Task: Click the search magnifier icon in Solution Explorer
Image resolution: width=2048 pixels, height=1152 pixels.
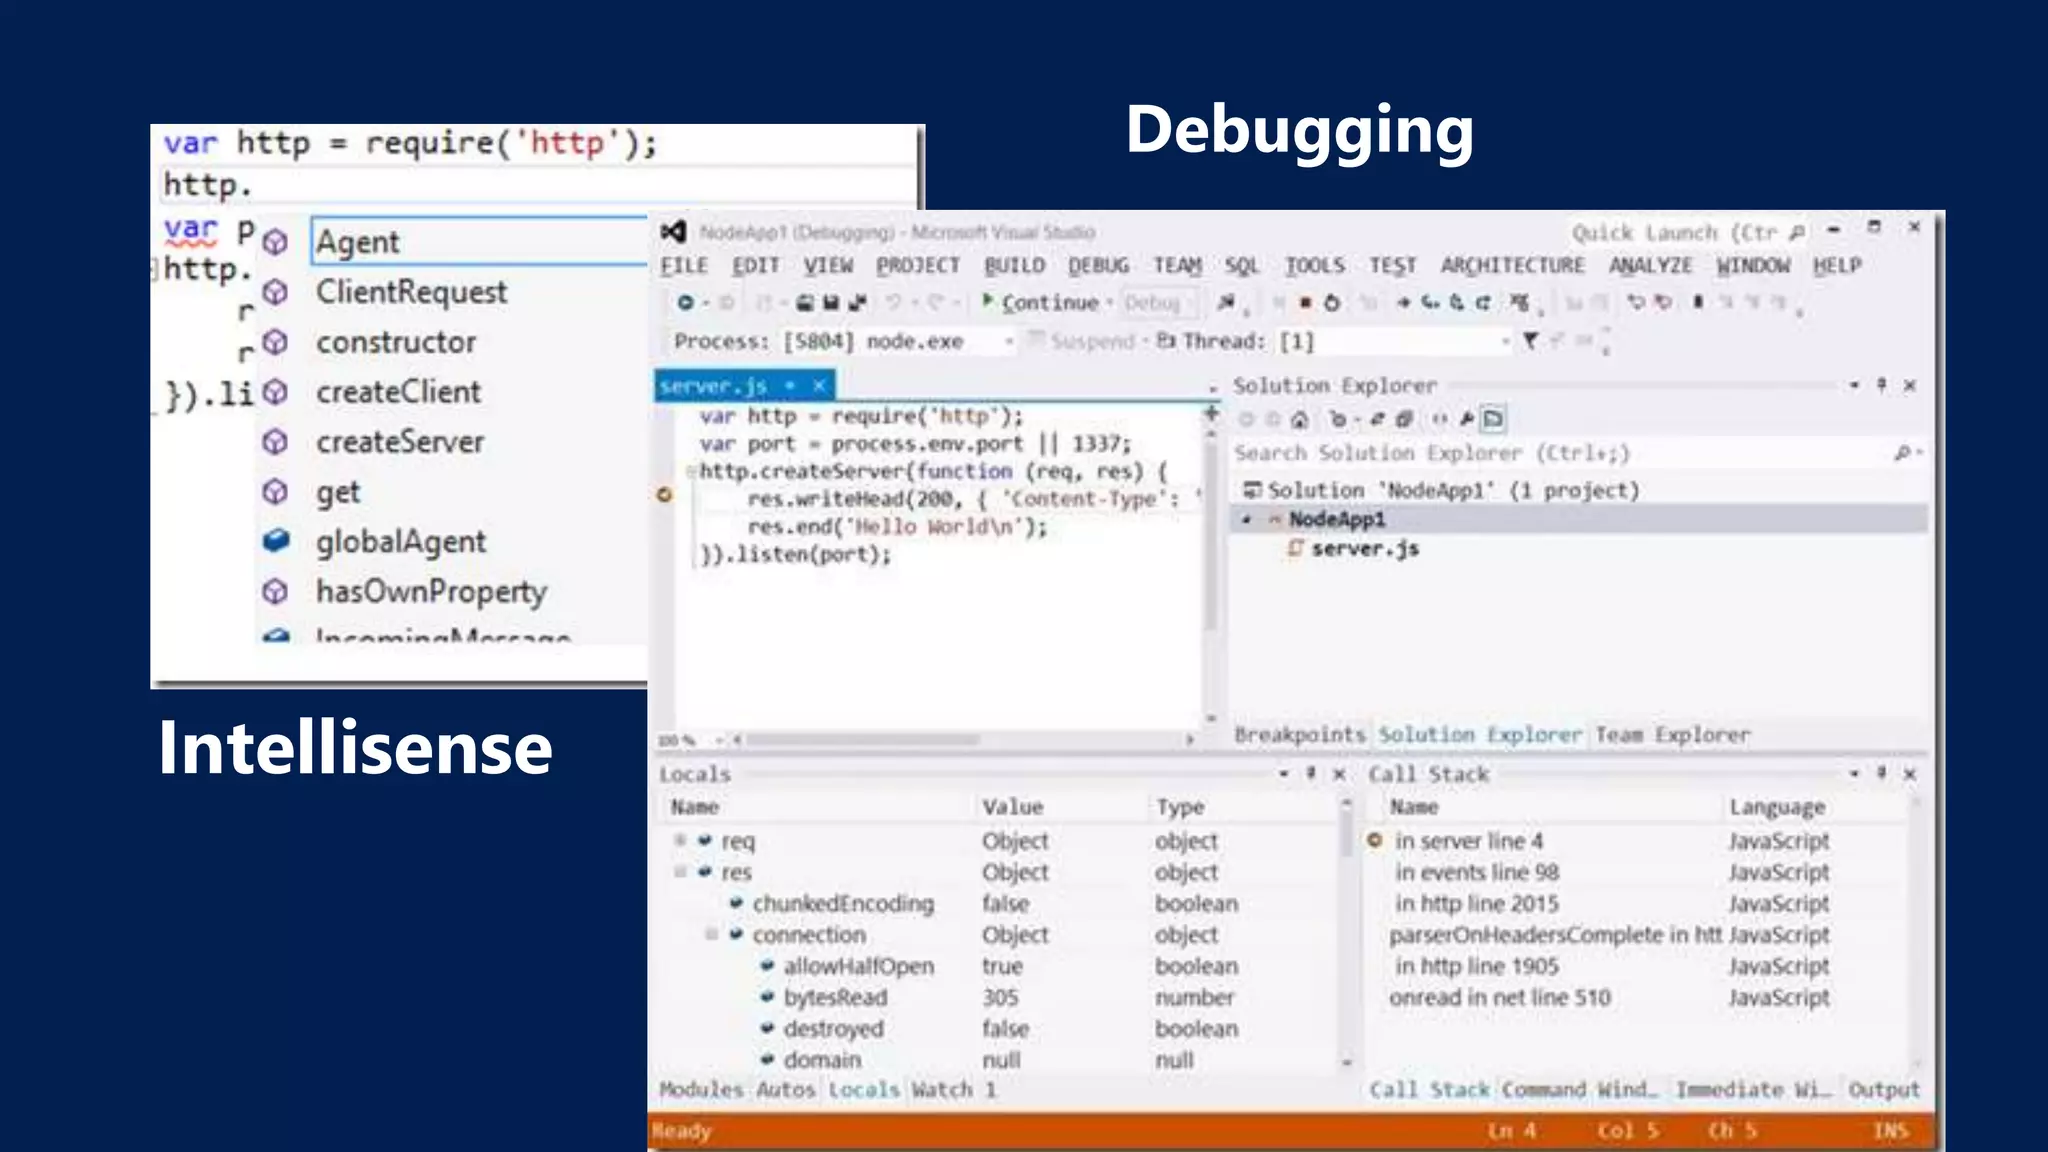Action: point(1902,453)
